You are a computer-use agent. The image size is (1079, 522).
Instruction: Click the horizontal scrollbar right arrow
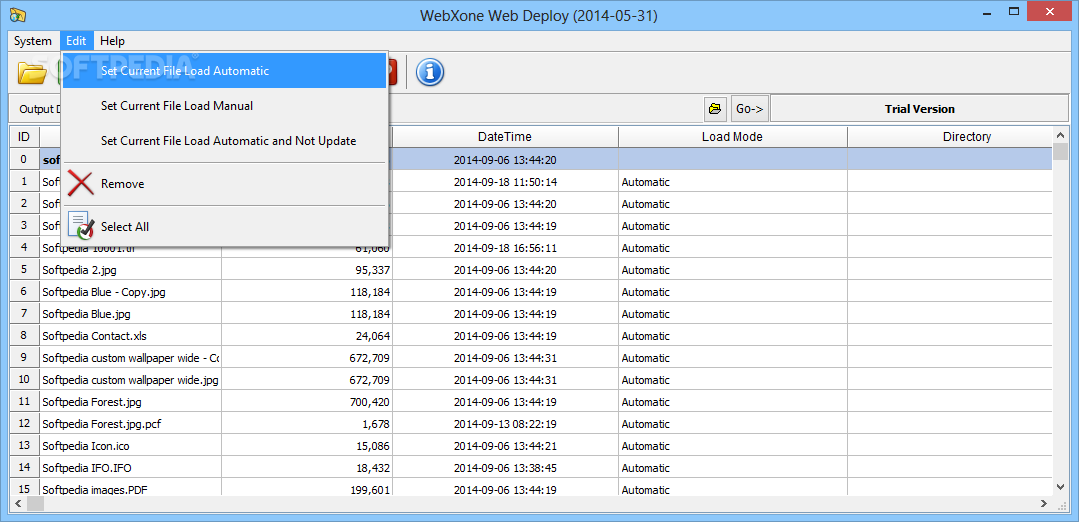[x=1045, y=503]
